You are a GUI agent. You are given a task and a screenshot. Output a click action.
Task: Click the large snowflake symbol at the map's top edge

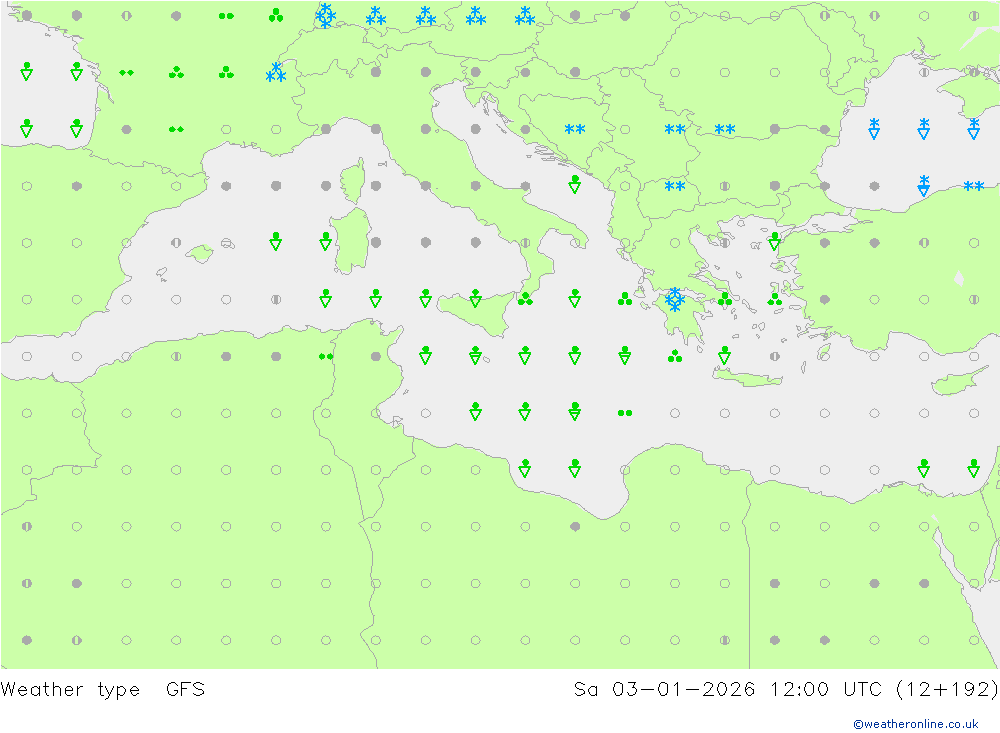tap(326, 15)
